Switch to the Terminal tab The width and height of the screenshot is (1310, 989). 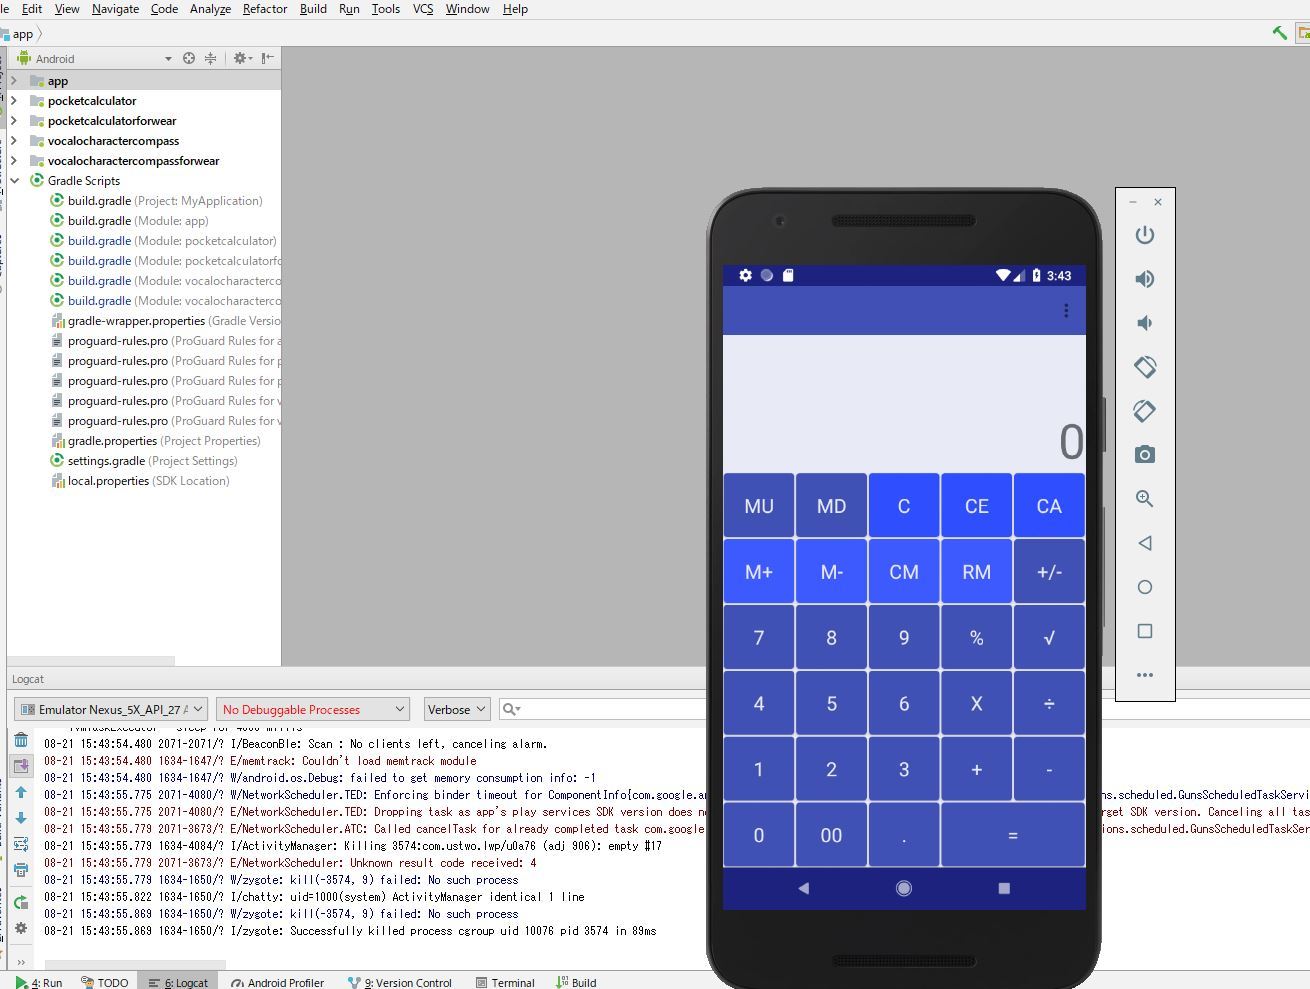(x=505, y=982)
